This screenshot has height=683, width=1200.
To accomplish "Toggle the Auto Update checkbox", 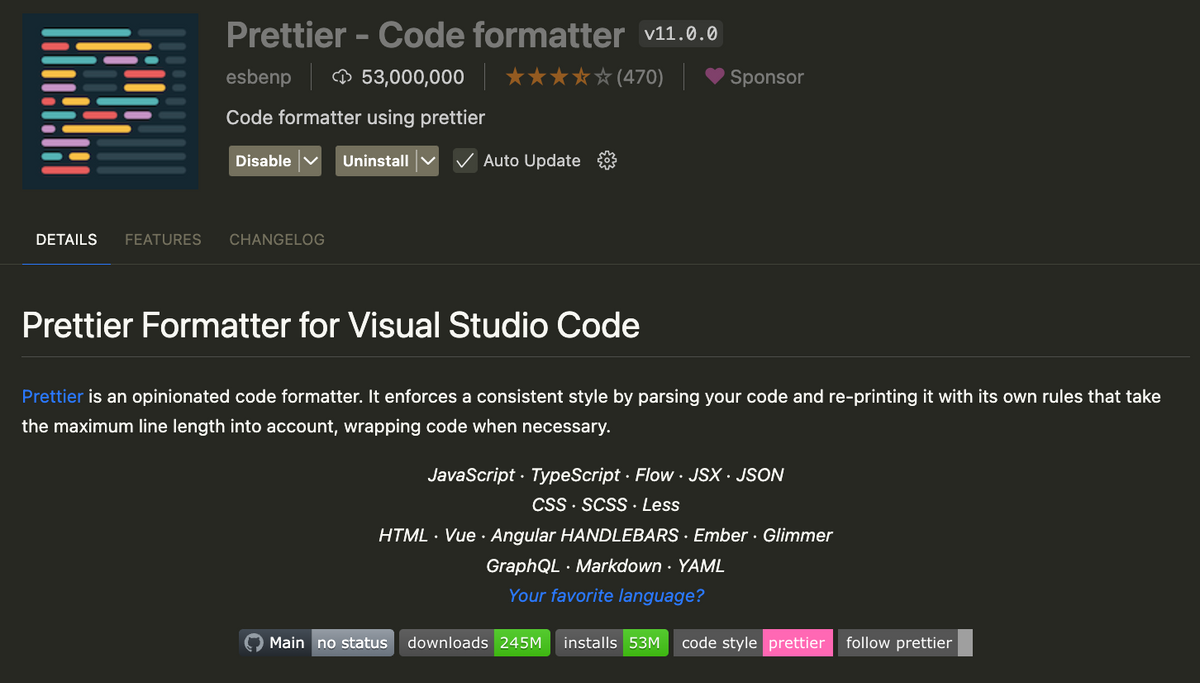I will coord(465,161).
